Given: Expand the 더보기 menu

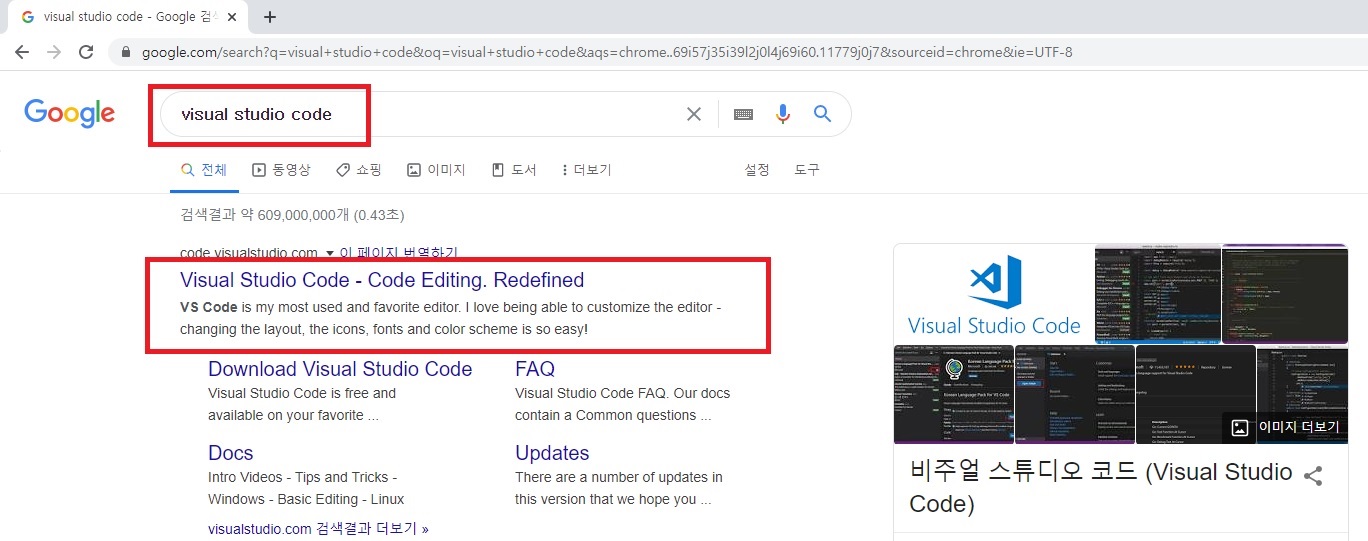Looking at the screenshot, I should coord(587,170).
